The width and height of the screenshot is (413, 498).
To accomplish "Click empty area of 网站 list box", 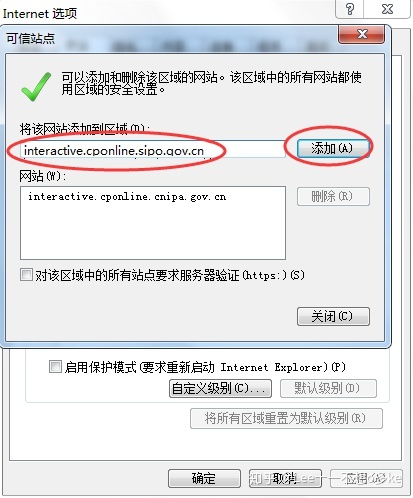I will [x=153, y=233].
